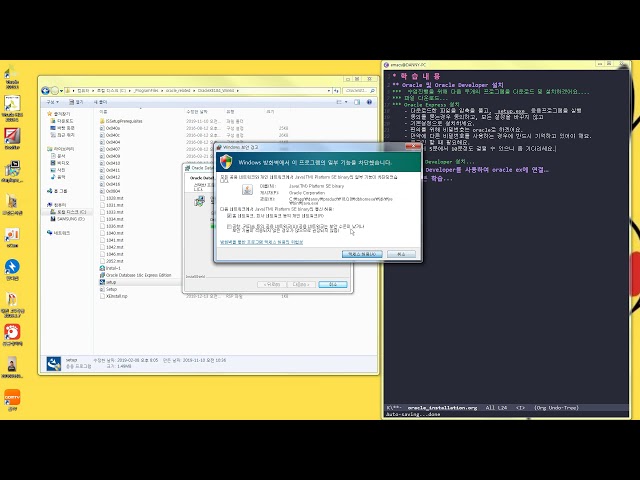Click the person photo desktop icon
Image resolution: width=640 pixels, height=480 pixels.
12,364
